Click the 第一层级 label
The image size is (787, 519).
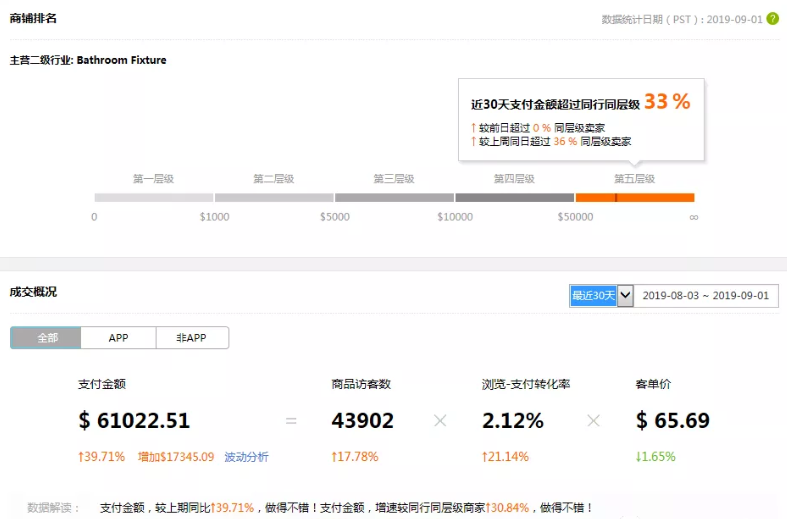pos(153,179)
